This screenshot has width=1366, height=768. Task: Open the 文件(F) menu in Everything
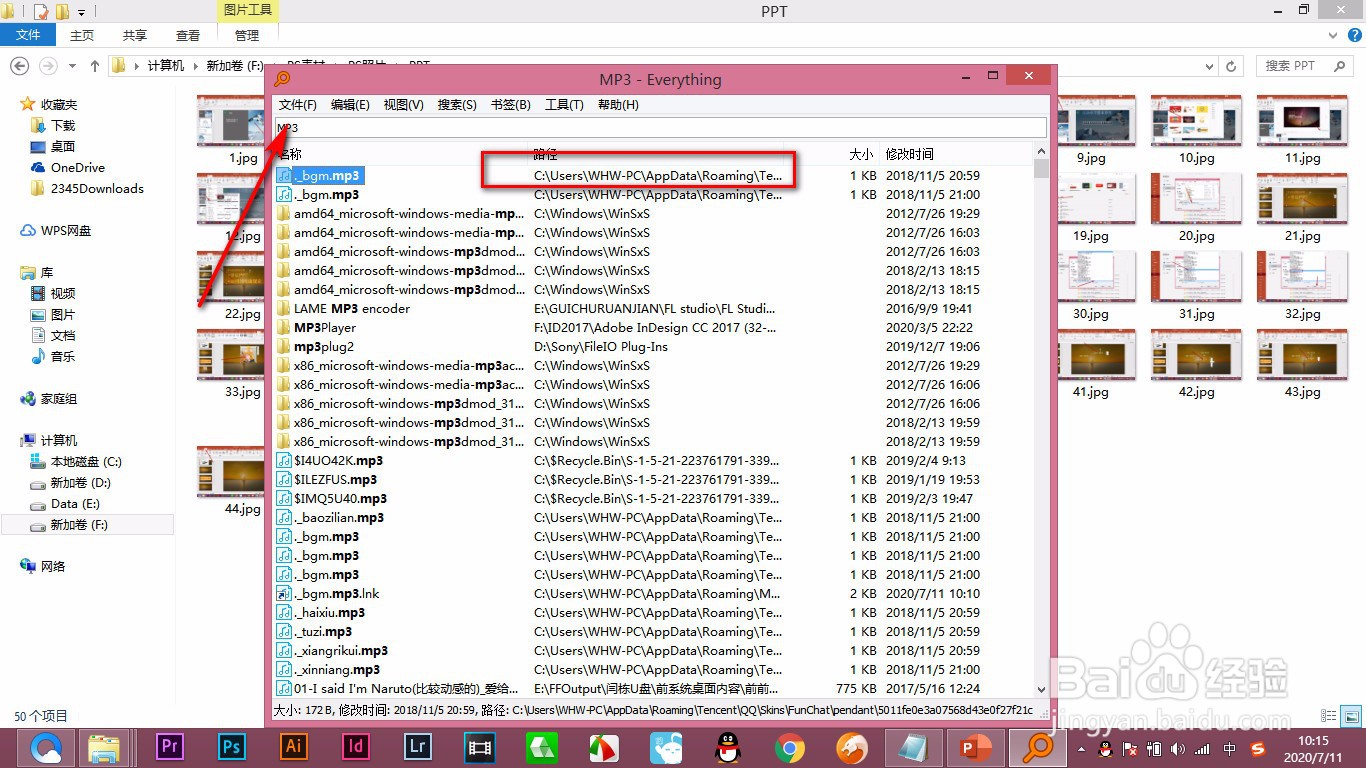297,105
